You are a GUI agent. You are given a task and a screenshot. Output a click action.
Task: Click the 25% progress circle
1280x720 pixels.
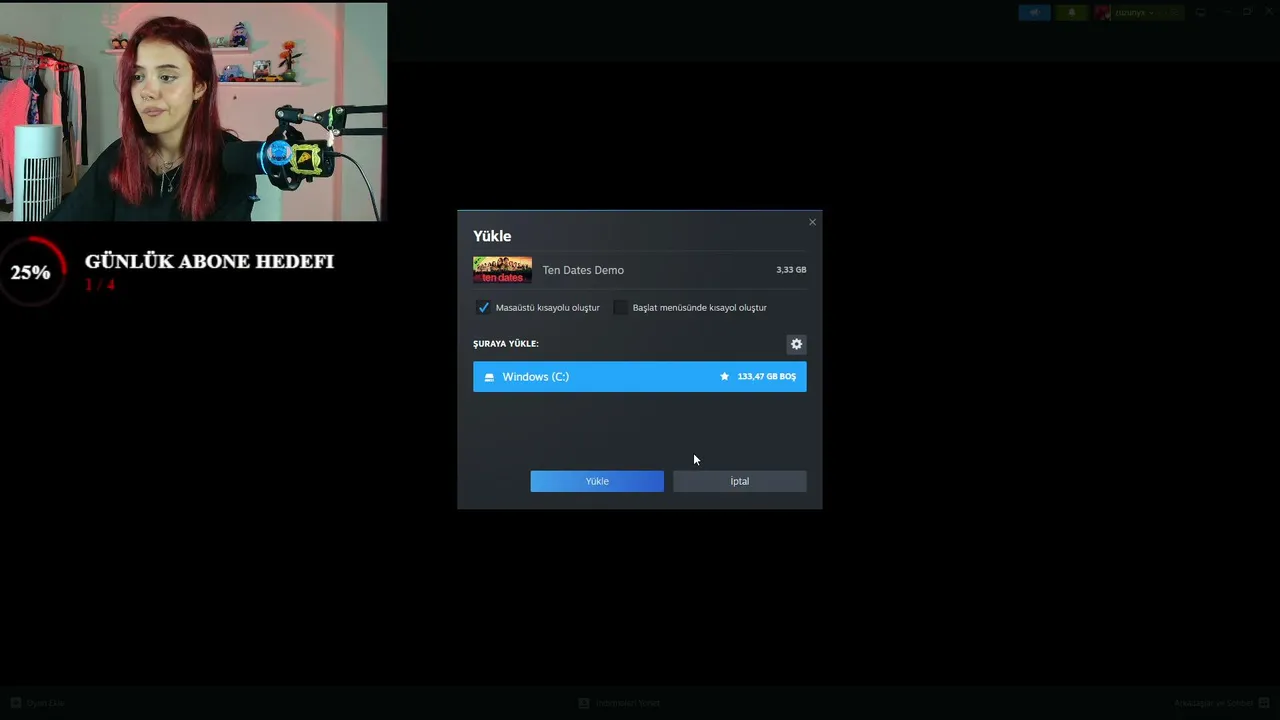pos(31,272)
